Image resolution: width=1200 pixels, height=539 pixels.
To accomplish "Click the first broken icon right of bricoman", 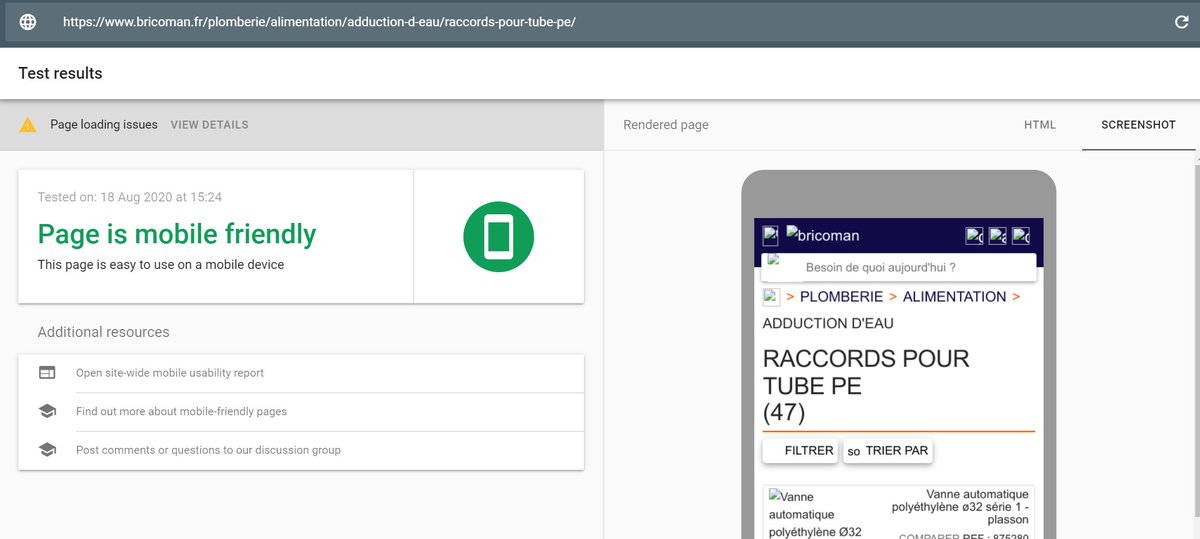I will click(x=974, y=236).
